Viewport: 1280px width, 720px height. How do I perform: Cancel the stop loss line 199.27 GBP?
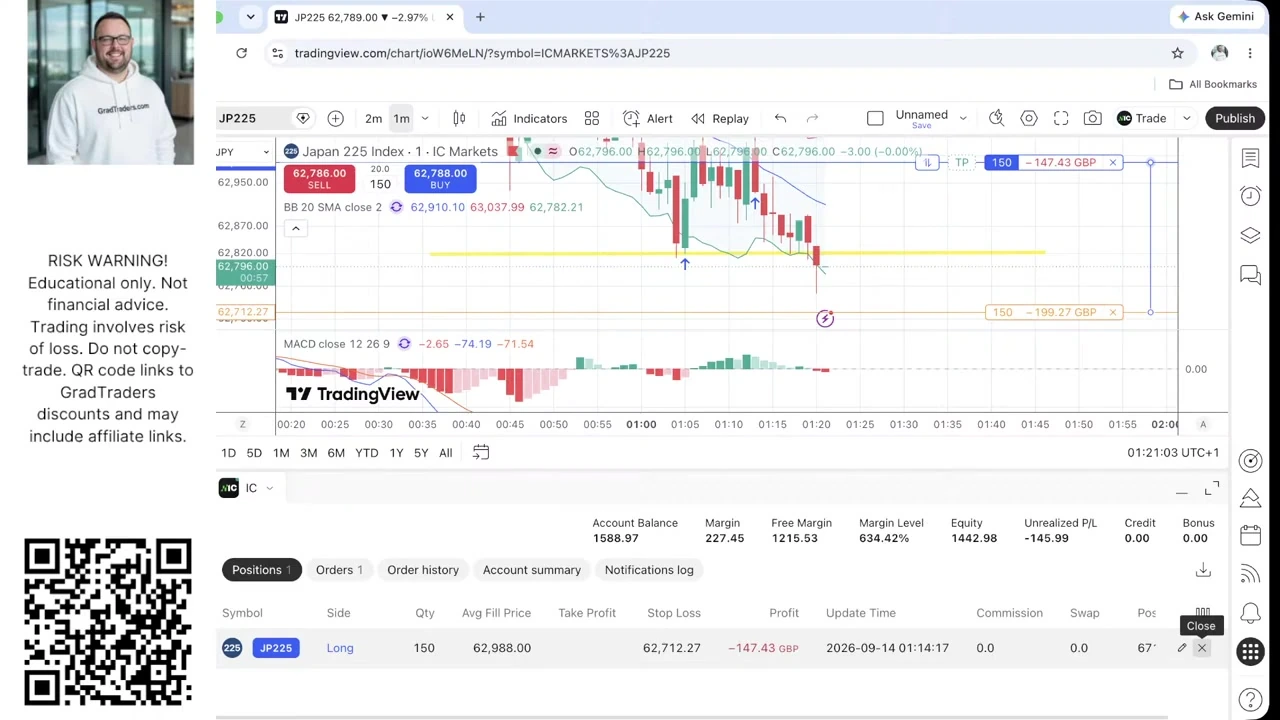click(x=1112, y=312)
